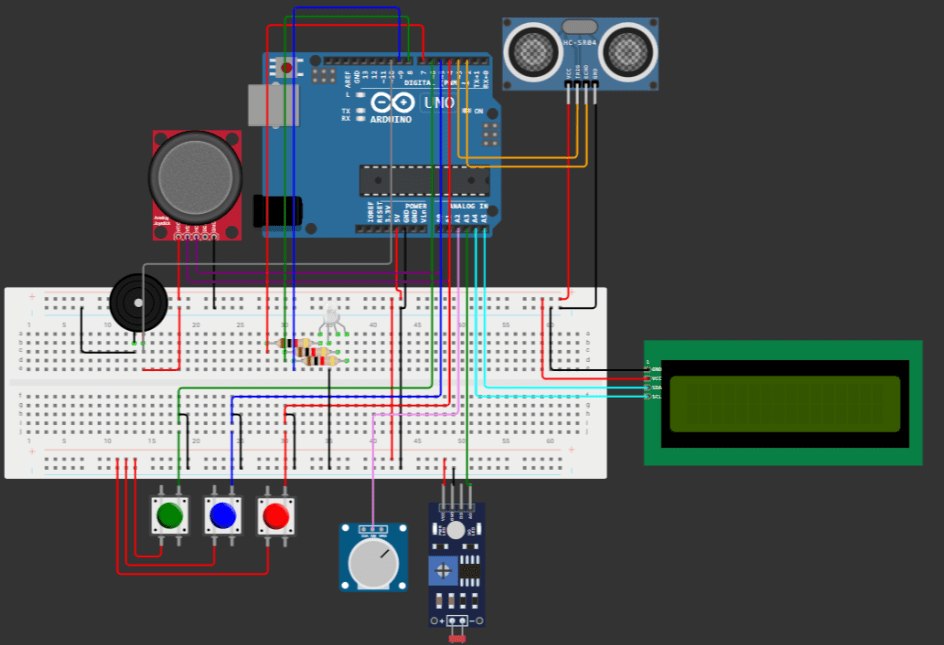
Task: Select the black piezo buzzer
Action: (138, 303)
